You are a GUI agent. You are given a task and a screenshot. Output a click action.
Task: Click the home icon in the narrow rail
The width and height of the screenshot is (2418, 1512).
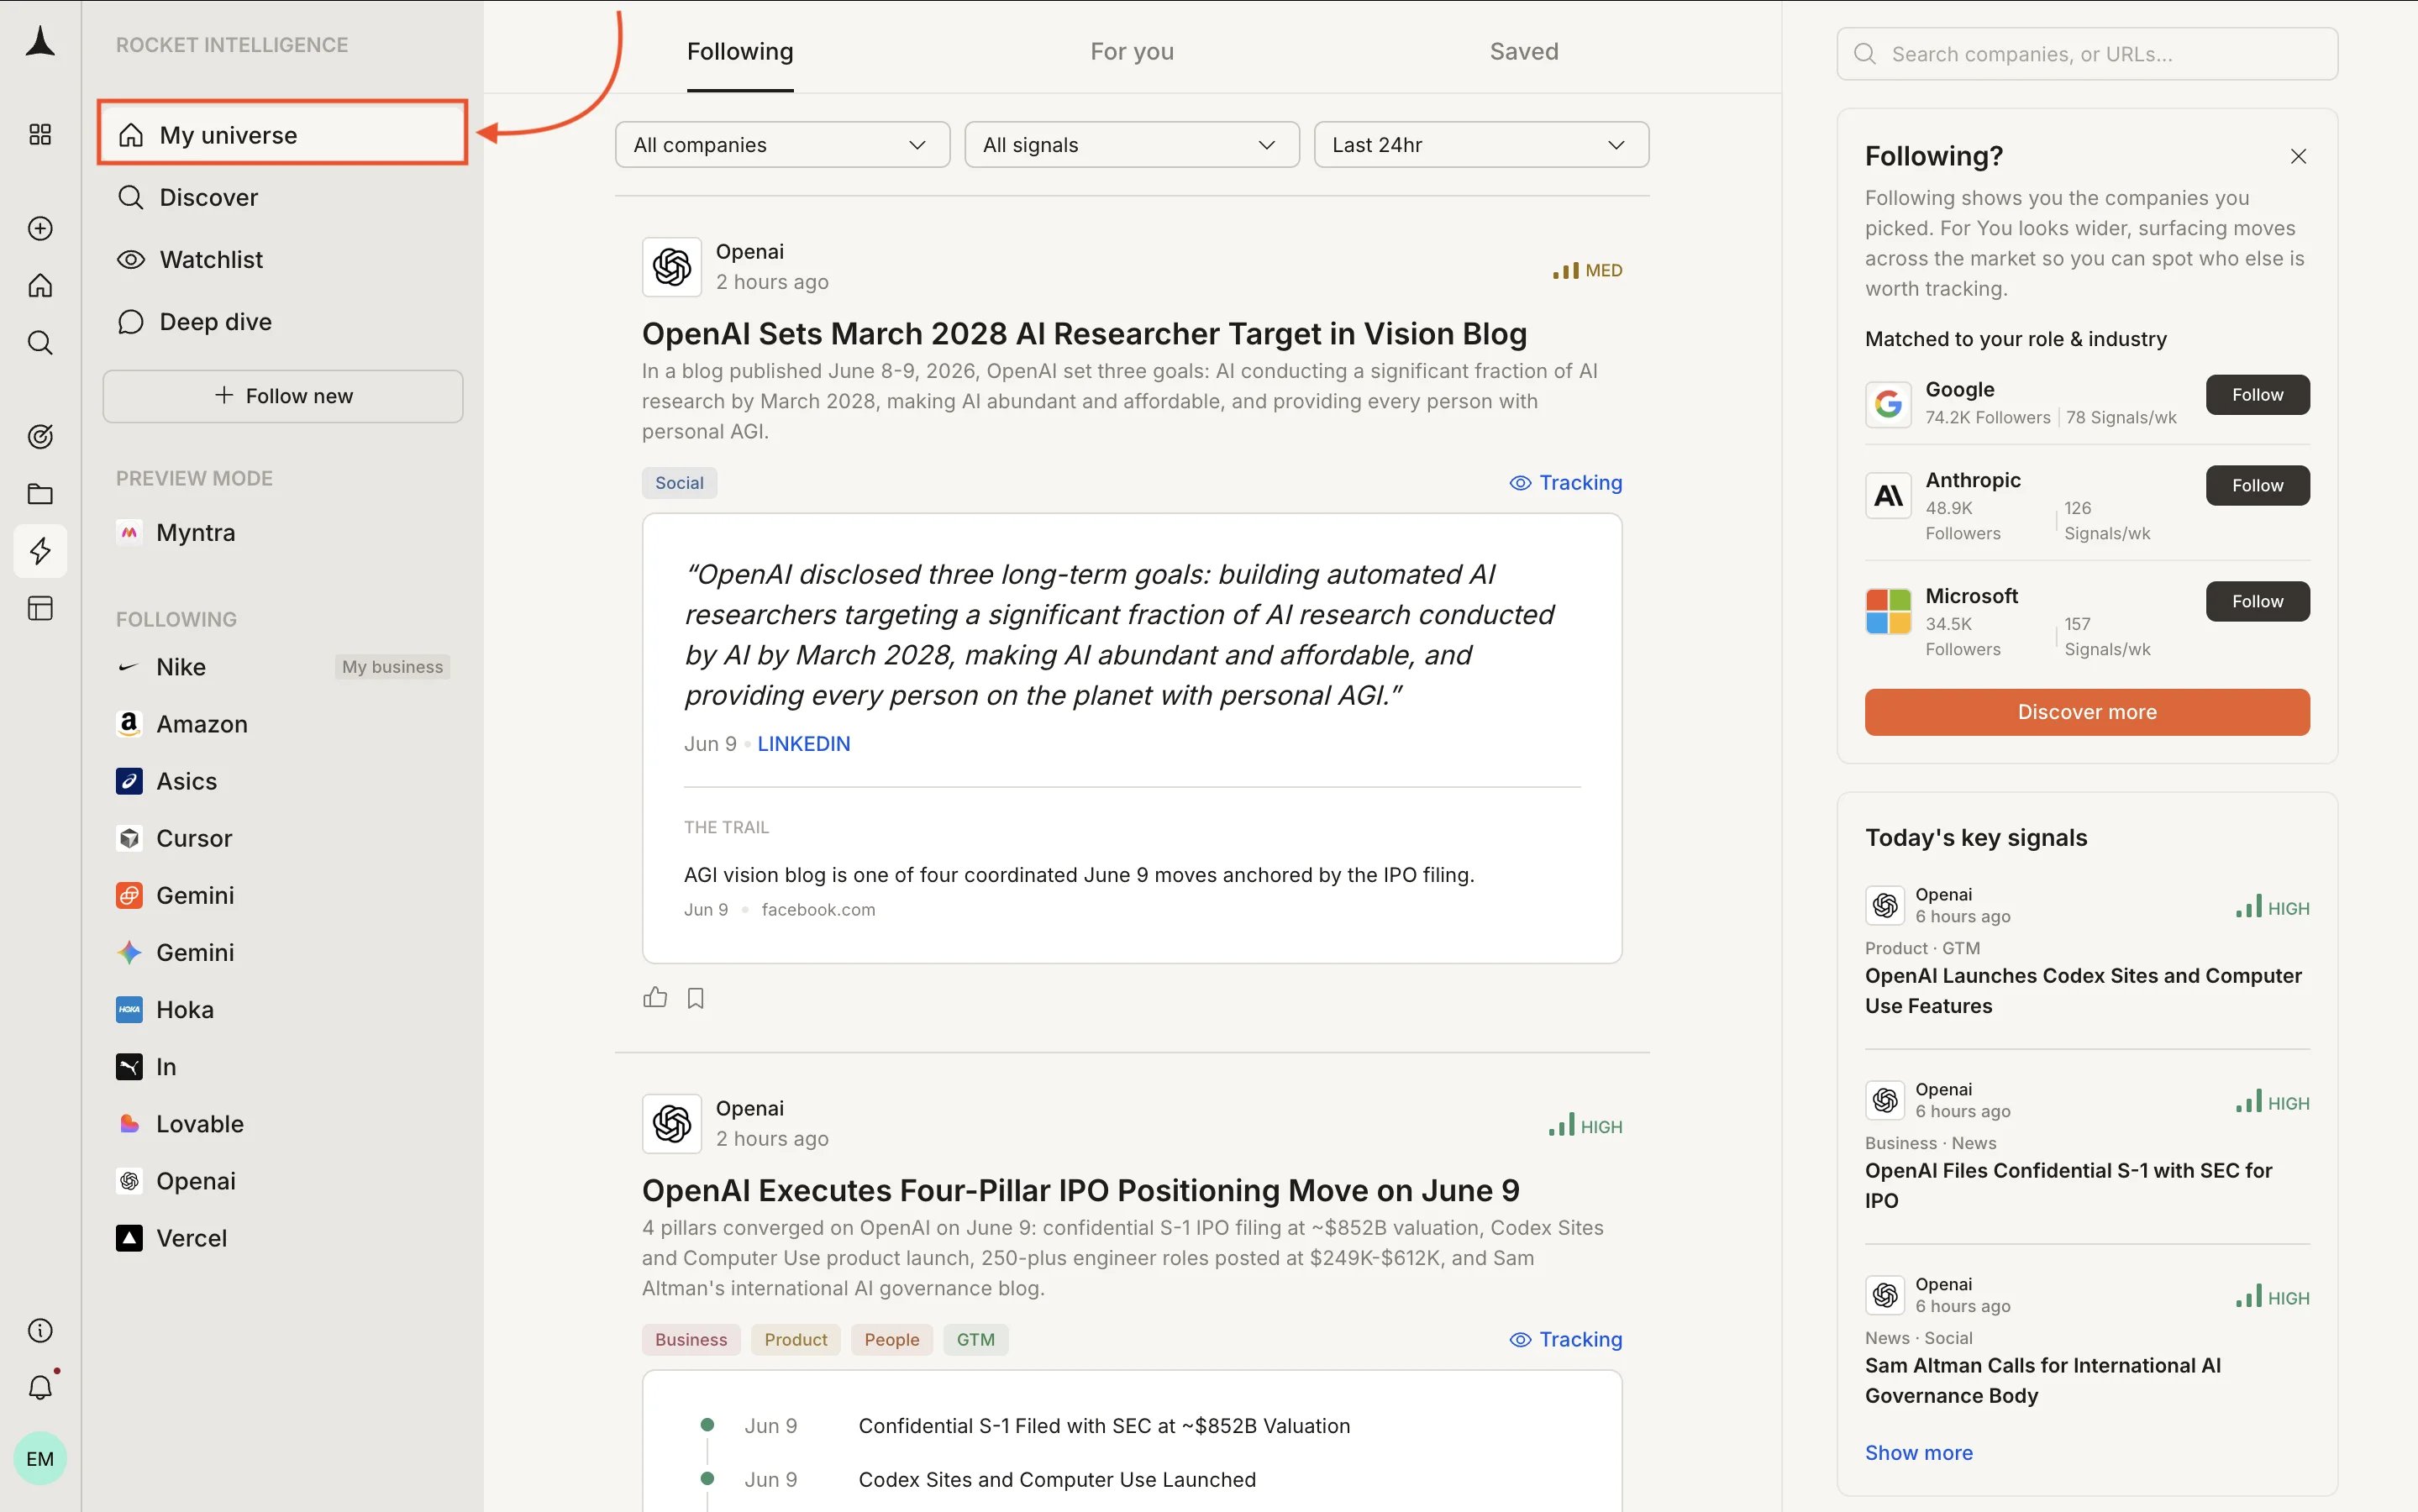click(x=40, y=285)
